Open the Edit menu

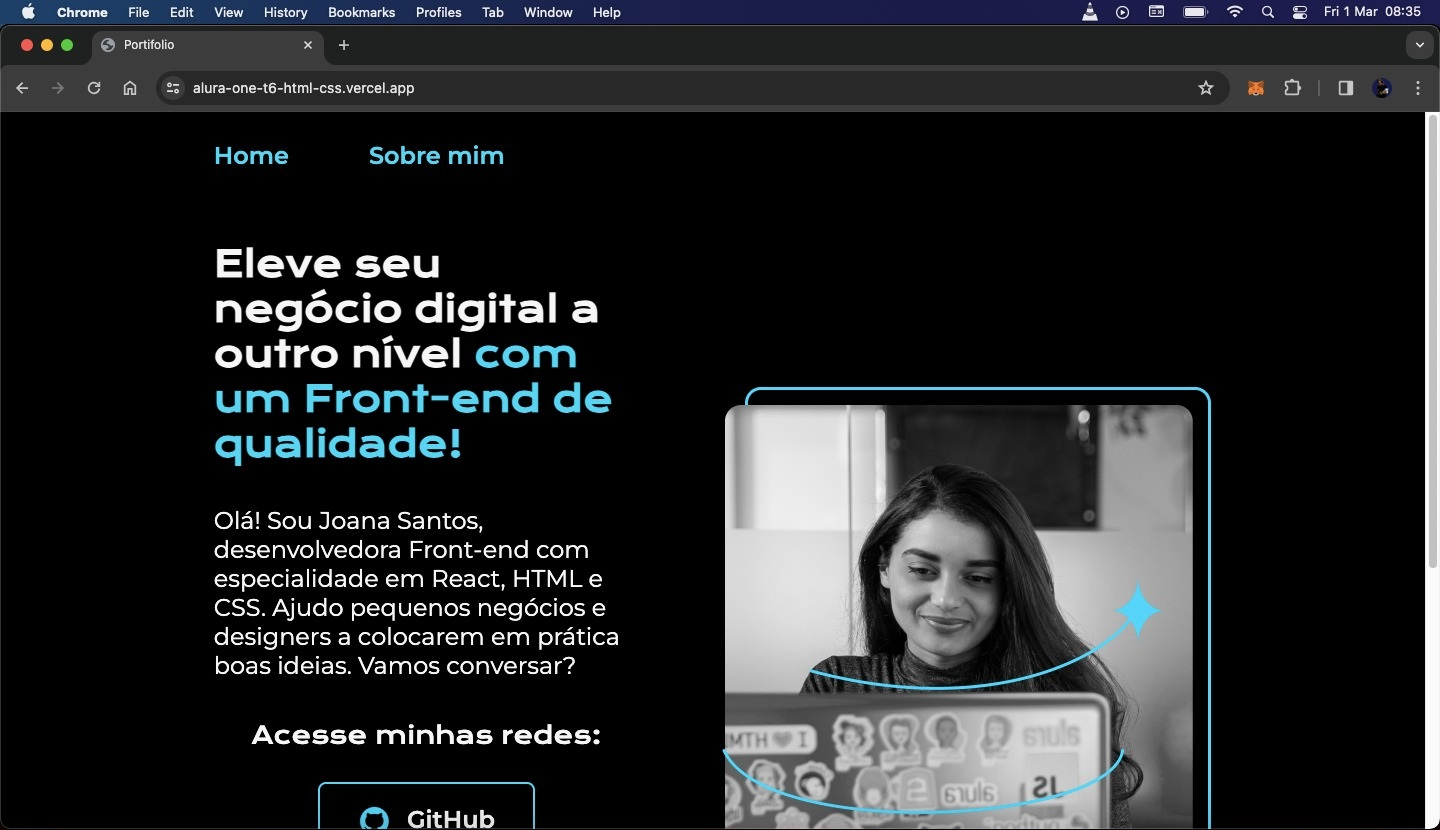182,12
